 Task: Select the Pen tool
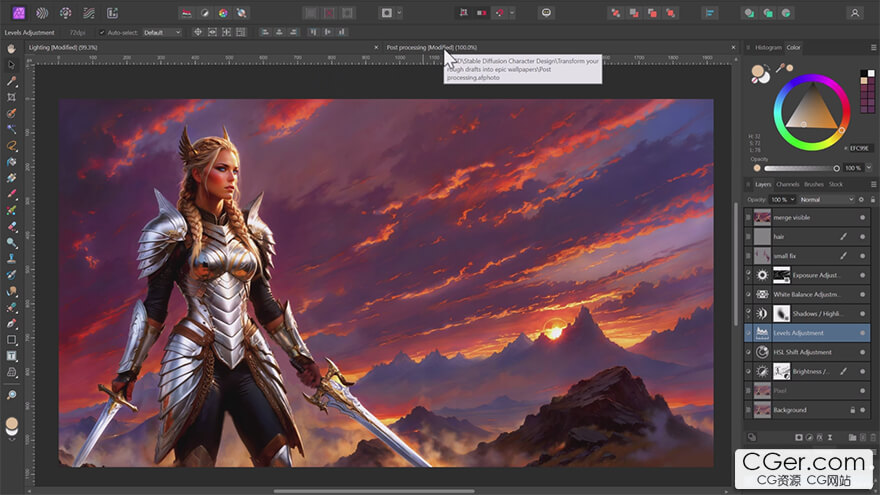(11, 324)
